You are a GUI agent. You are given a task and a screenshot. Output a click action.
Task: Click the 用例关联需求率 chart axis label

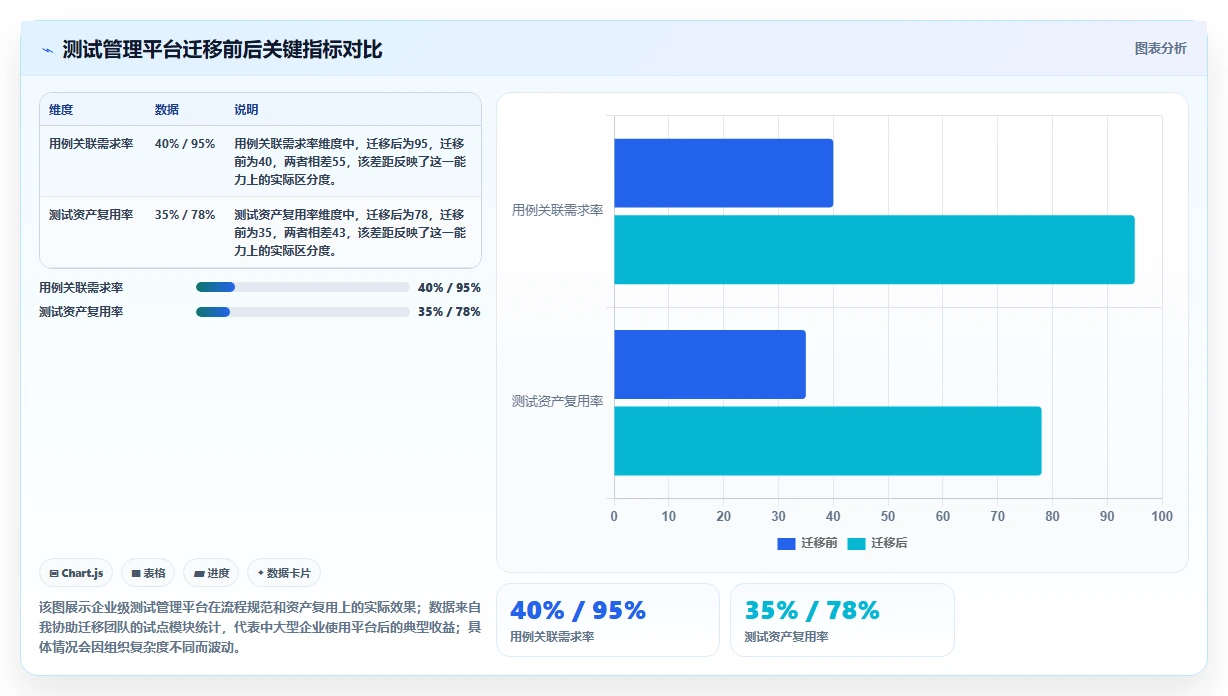coord(558,210)
